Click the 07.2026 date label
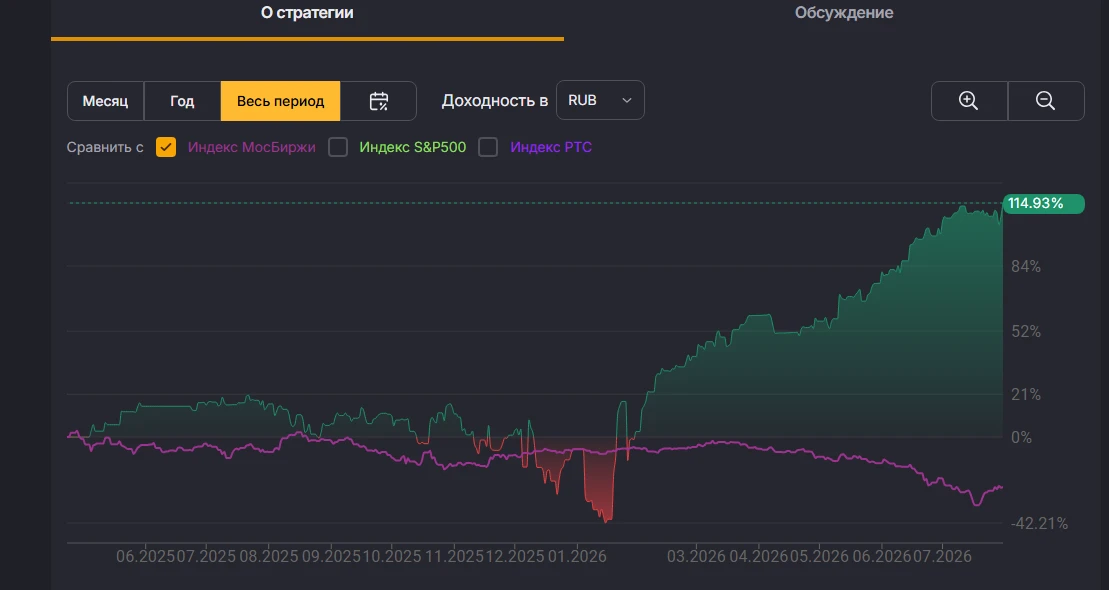Viewport: 1109px width, 590px height. point(941,557)
